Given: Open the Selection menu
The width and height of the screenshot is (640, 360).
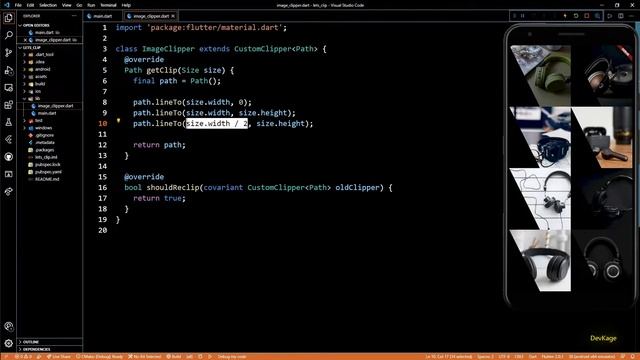Looking at the screenshot, I should click(x=48, y=5).
